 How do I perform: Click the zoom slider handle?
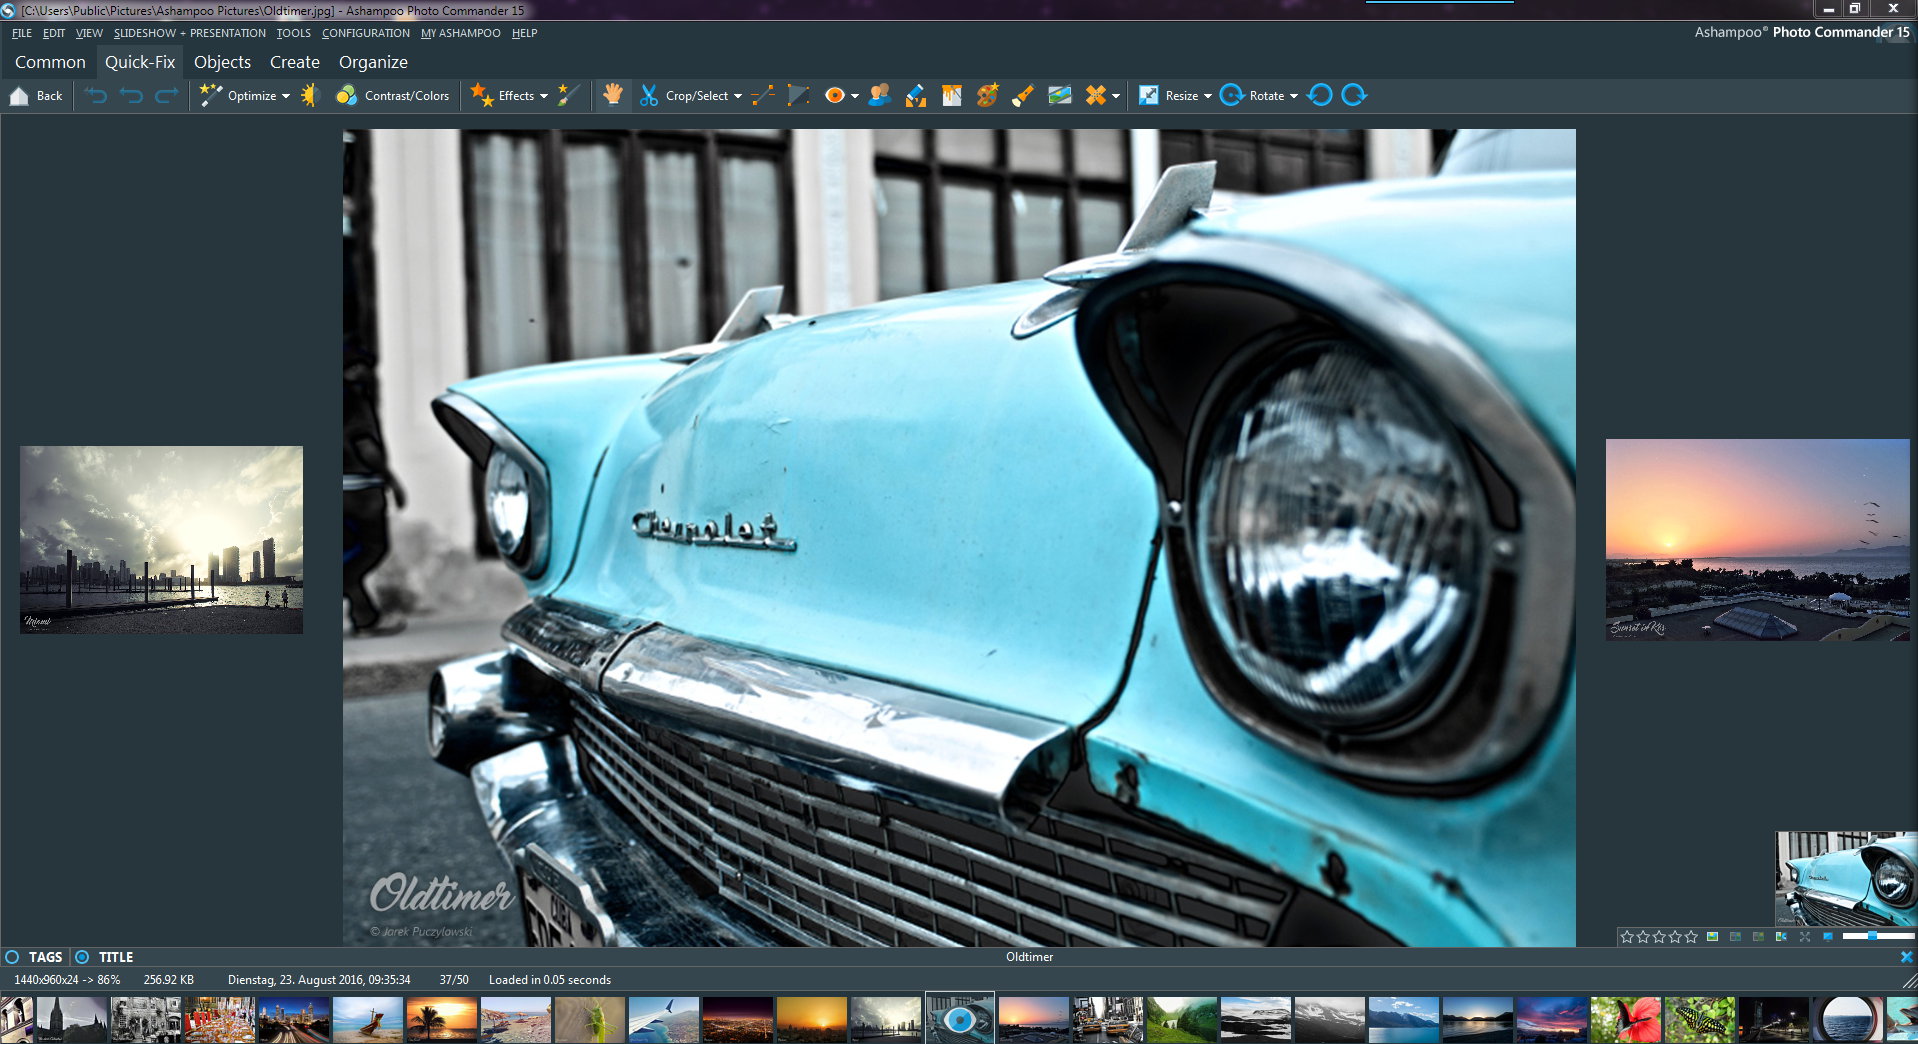point(1872,936)
